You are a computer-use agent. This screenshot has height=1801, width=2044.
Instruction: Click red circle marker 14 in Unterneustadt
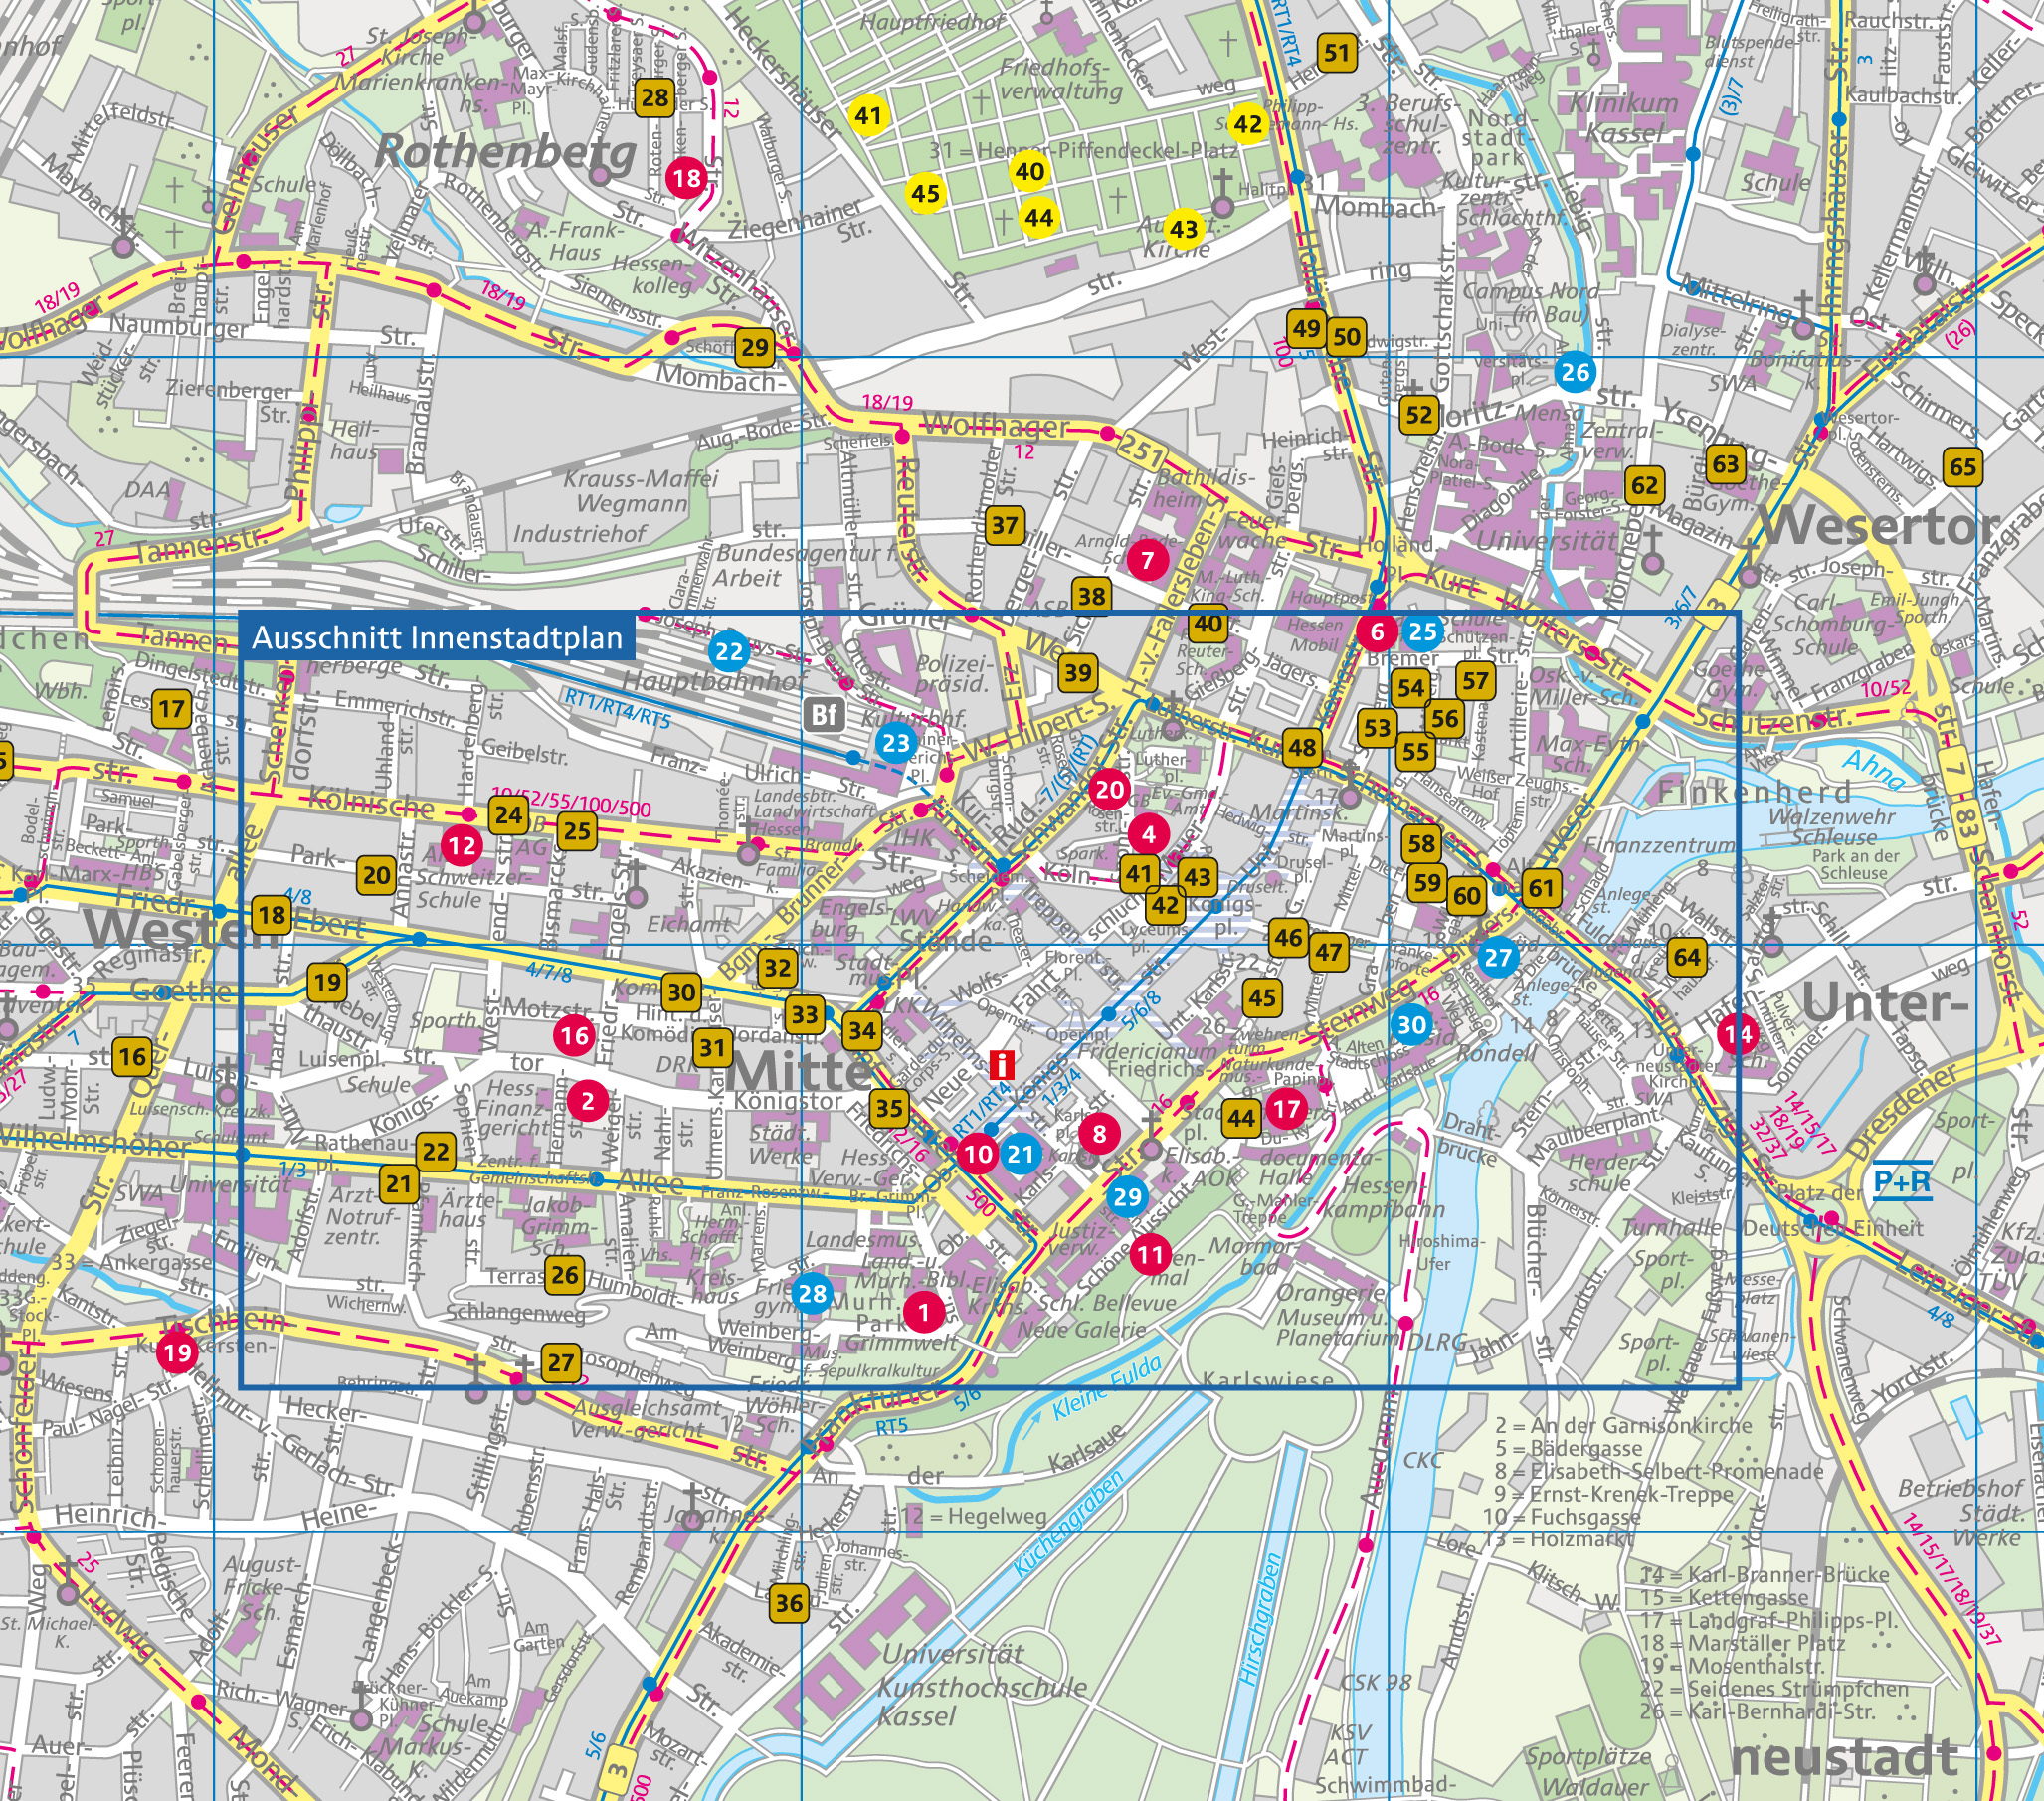point(1738,1034)
